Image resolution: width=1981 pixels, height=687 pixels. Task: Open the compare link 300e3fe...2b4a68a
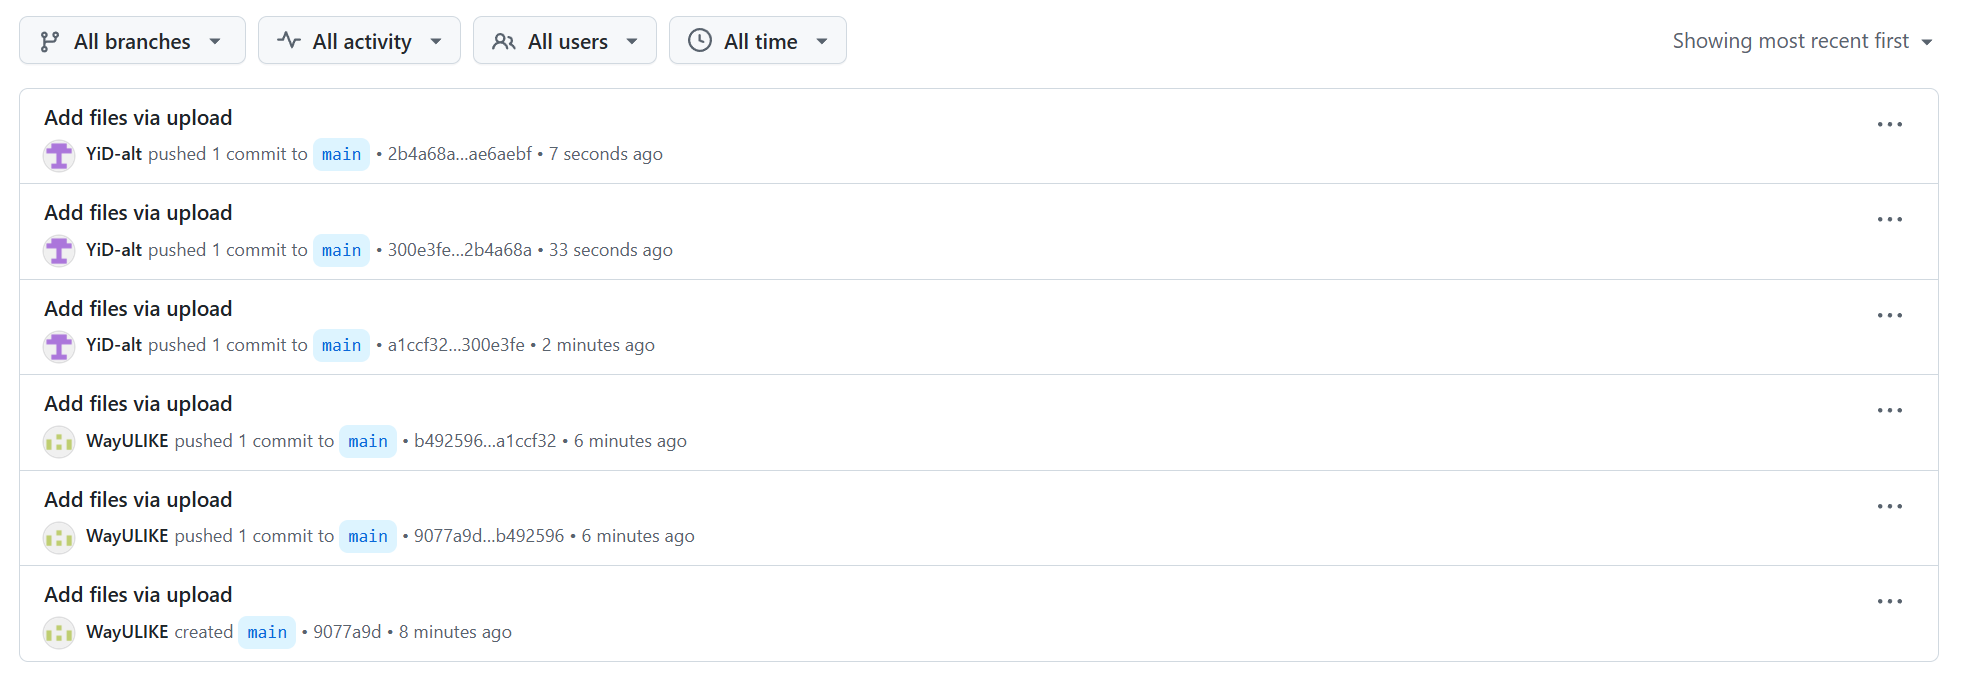460,250
